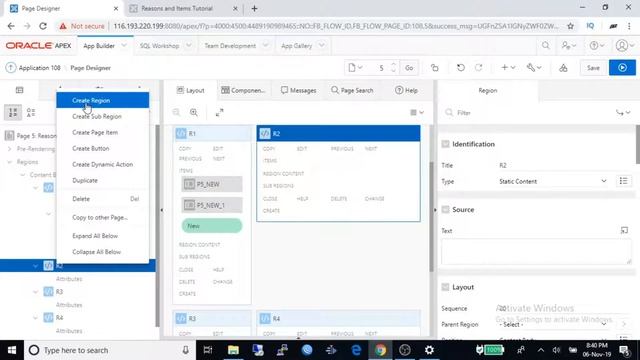This screenshot has width=640, height=360.
Task: Click the Source Text area
Action: pos(536,252)
